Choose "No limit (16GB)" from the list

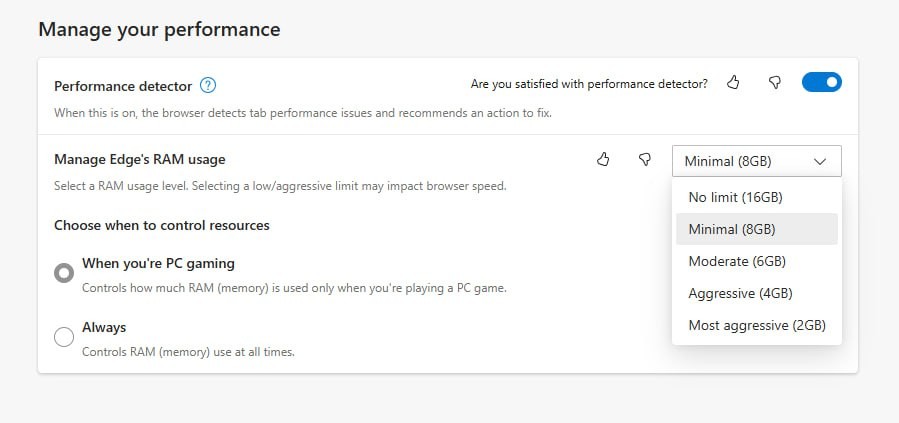click(735, 197)
